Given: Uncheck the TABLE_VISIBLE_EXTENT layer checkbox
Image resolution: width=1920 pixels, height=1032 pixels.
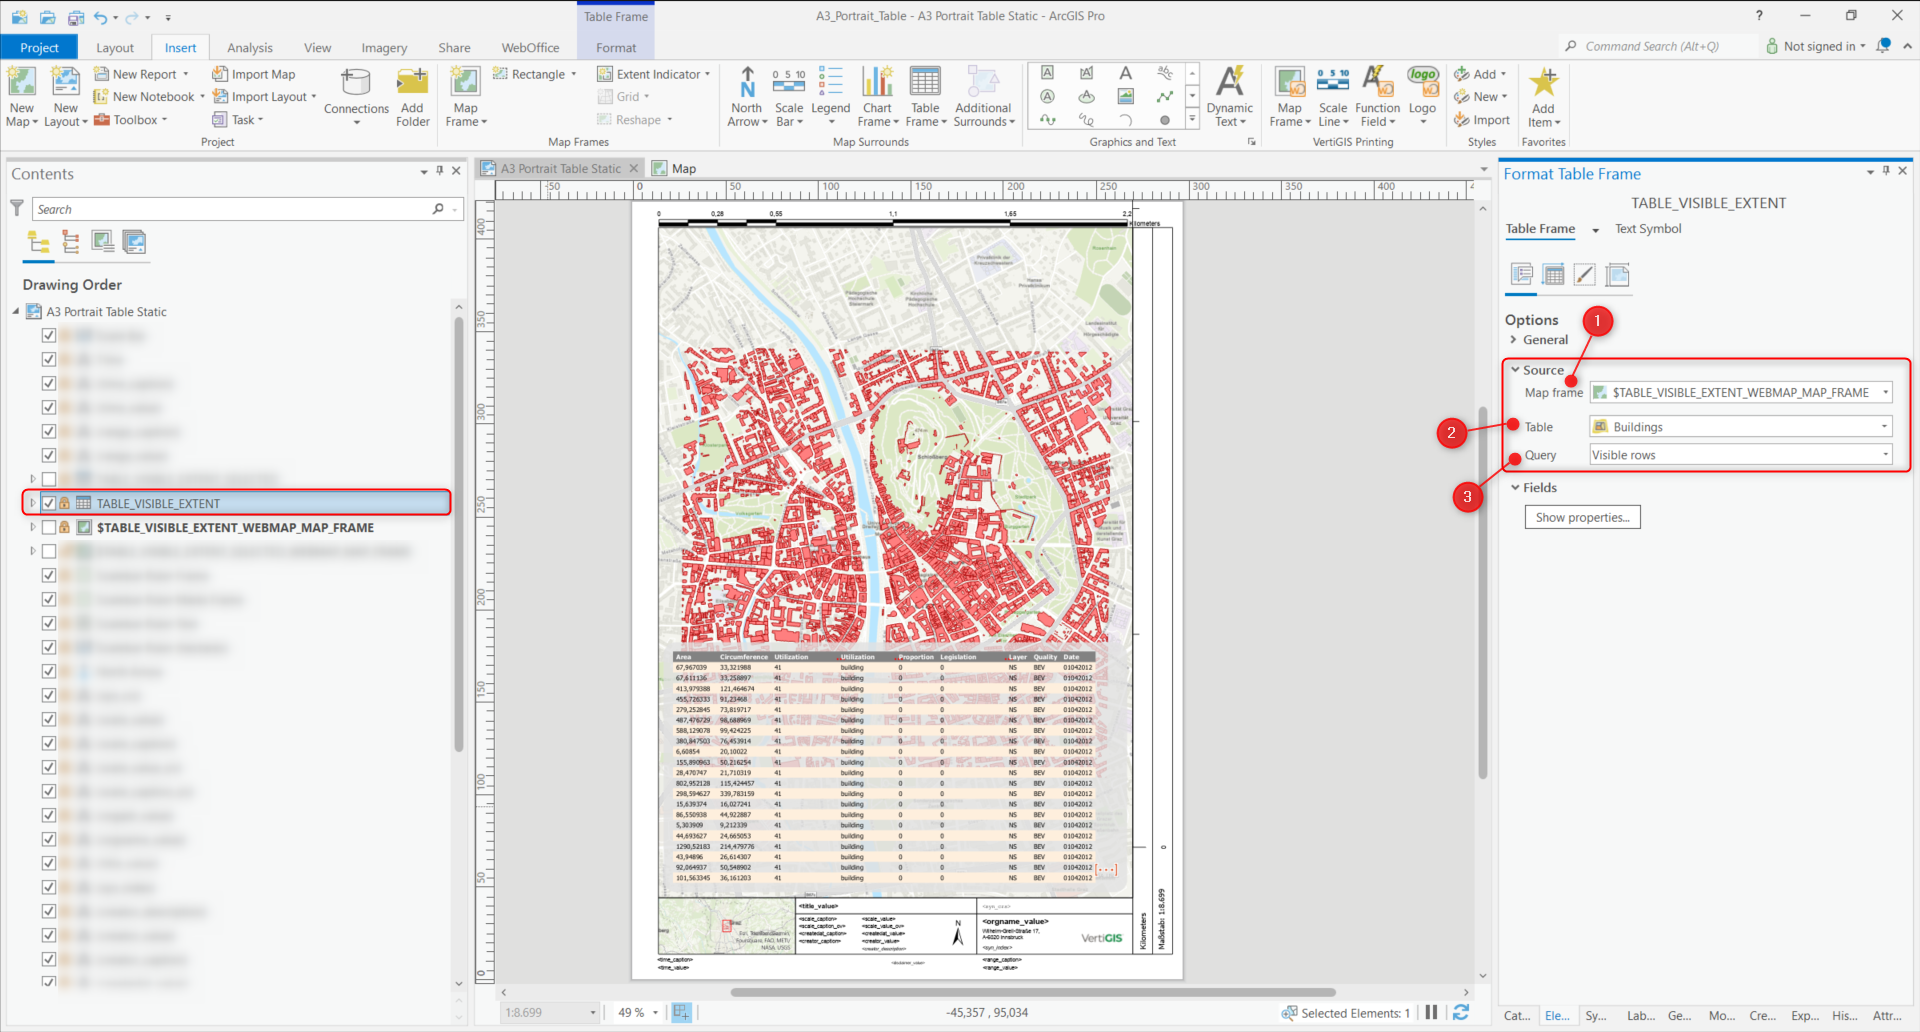Looking at the screenshot, I should click(x=49, y=503).
